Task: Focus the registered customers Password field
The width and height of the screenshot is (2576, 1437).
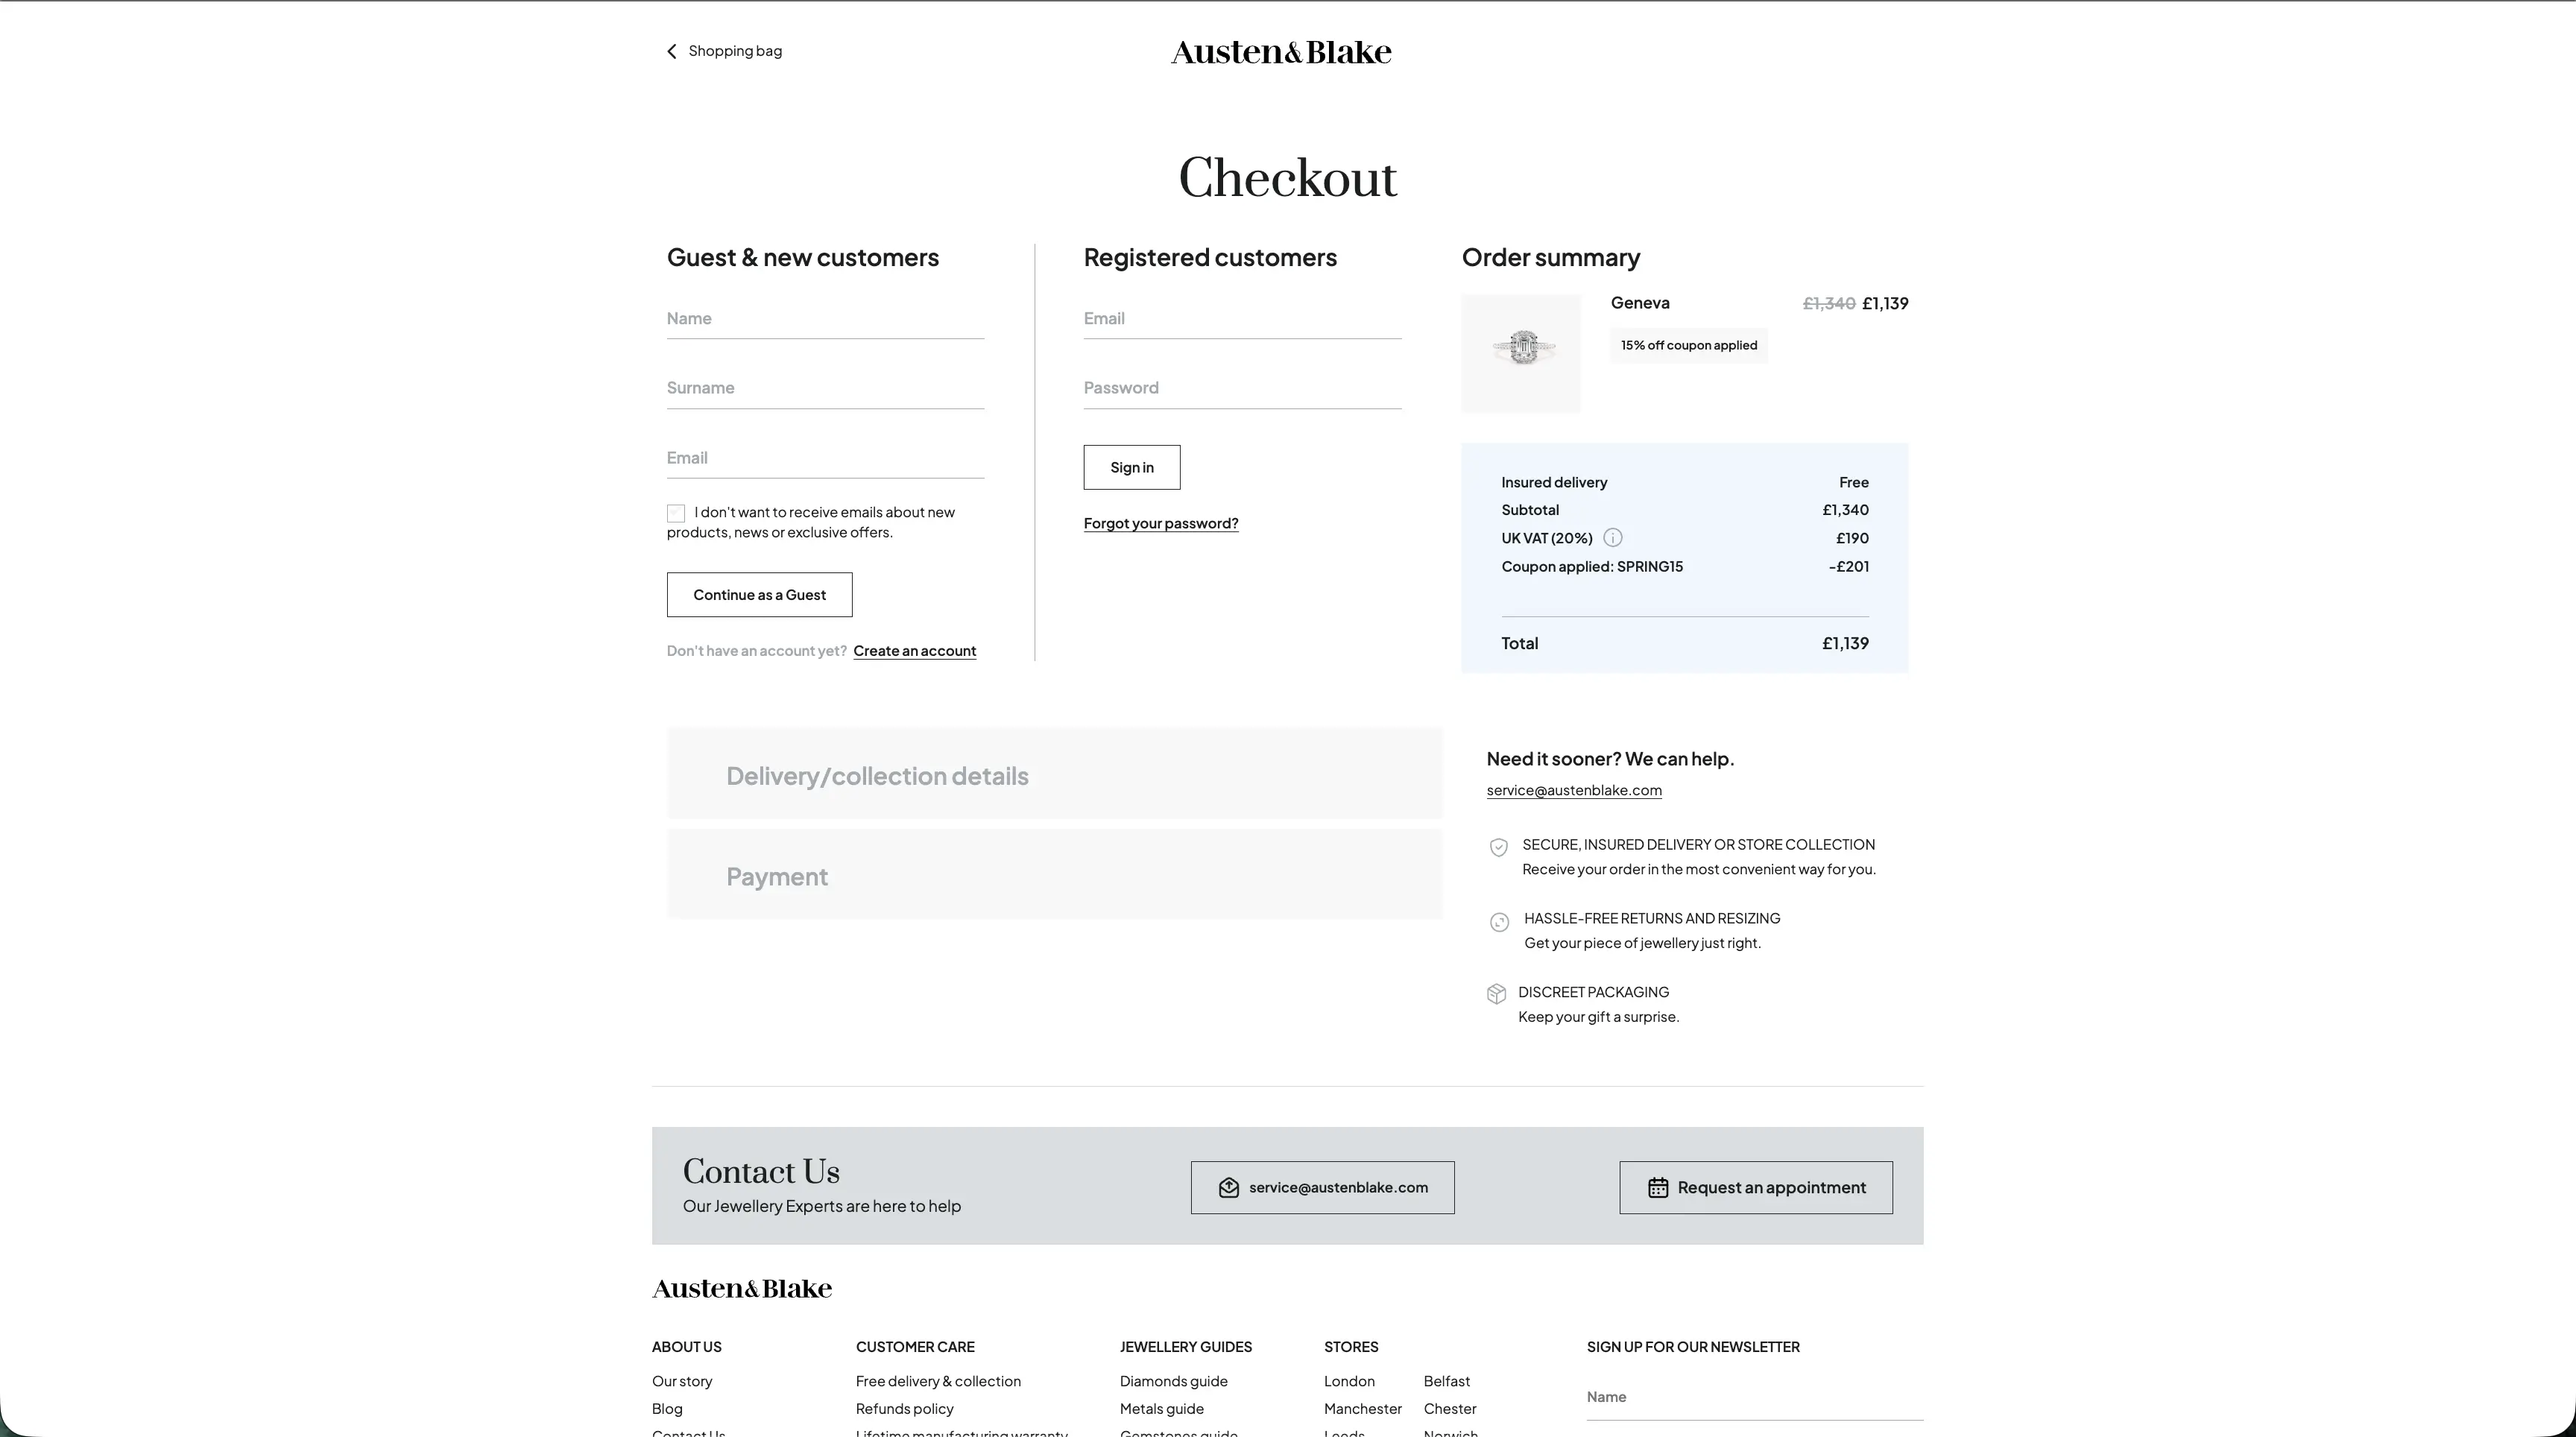Action: coord(1241,388)
